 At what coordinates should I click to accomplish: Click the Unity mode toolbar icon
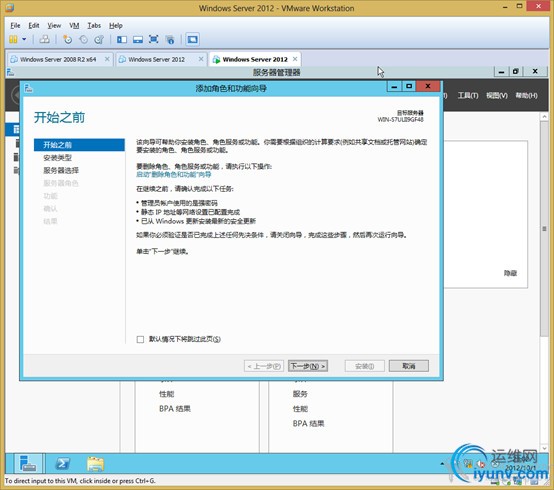pos(170,39)
